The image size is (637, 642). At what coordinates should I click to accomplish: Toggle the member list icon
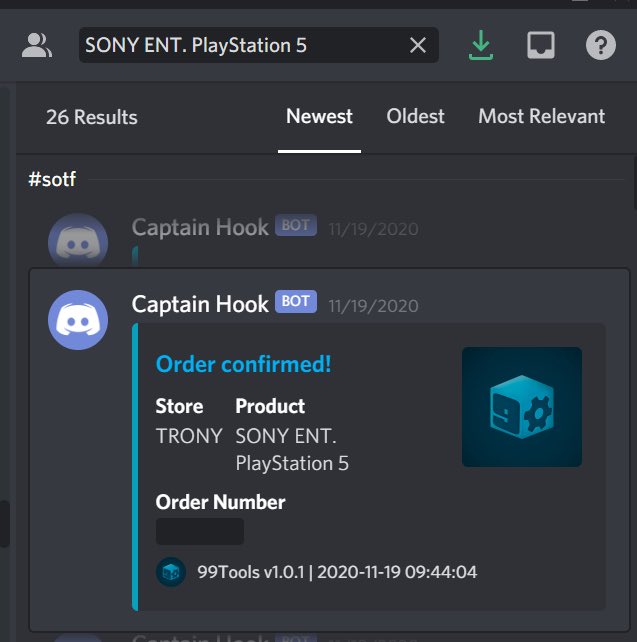(37, 45)
